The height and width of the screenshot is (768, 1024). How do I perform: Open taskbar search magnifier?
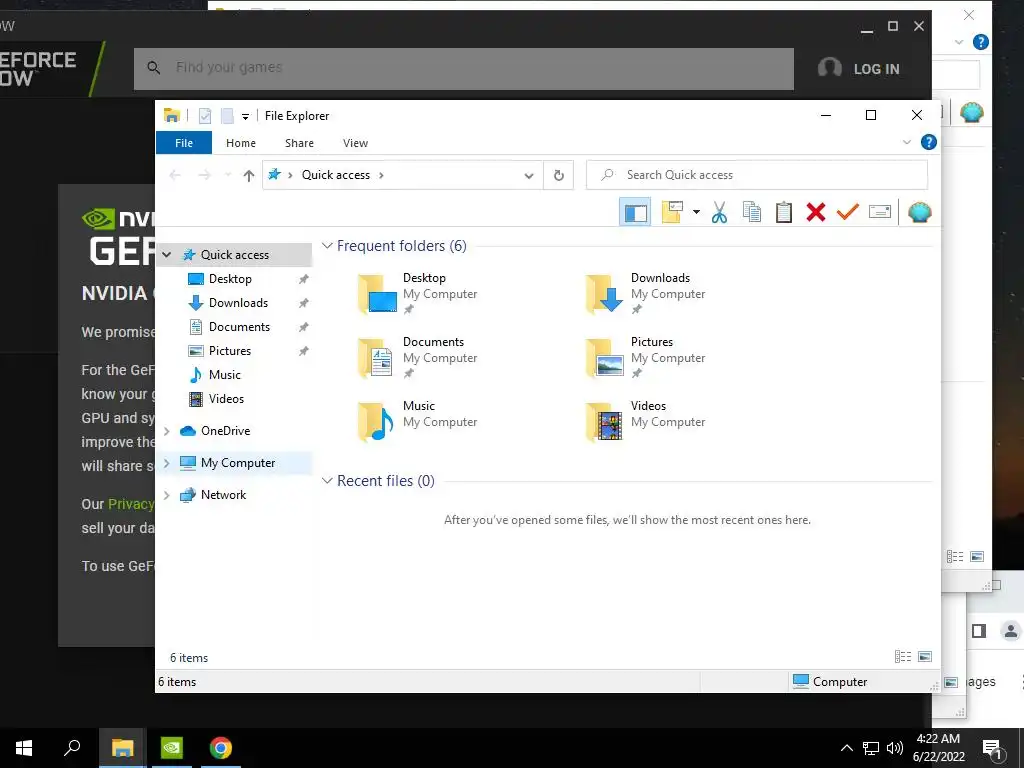[x=72, y=748]
